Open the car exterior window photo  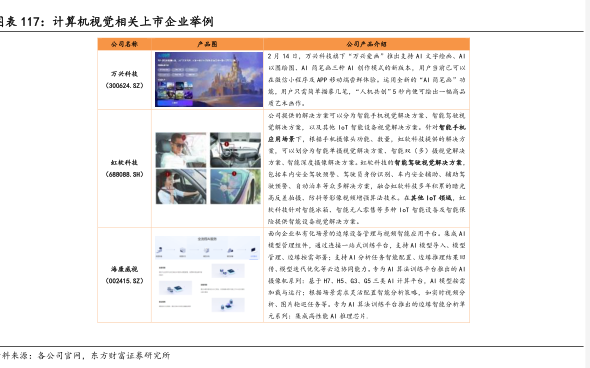tap(235, 186)
